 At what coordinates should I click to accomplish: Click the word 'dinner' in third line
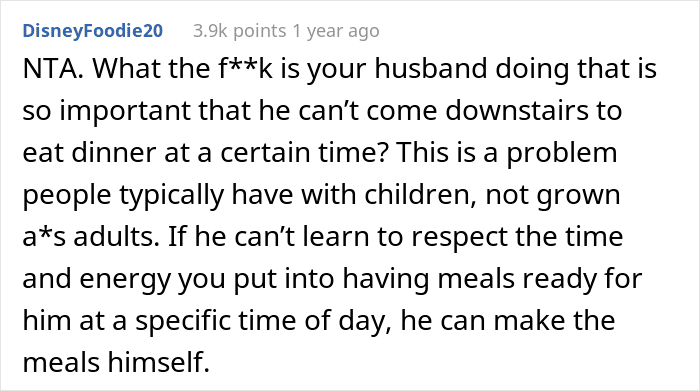(x=114, y=152)
